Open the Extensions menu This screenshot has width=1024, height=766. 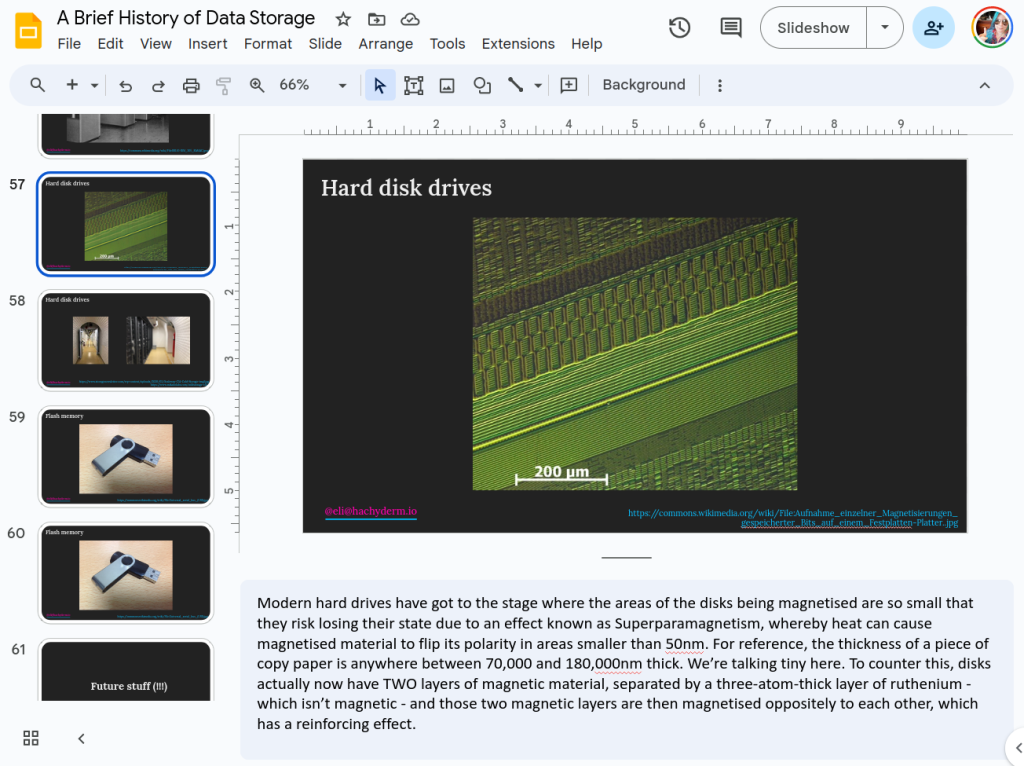pos(517,44)
